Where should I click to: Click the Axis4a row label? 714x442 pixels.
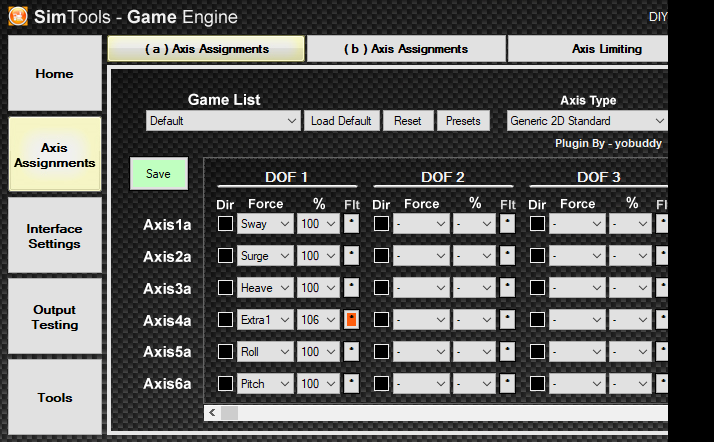pos(167,320)
